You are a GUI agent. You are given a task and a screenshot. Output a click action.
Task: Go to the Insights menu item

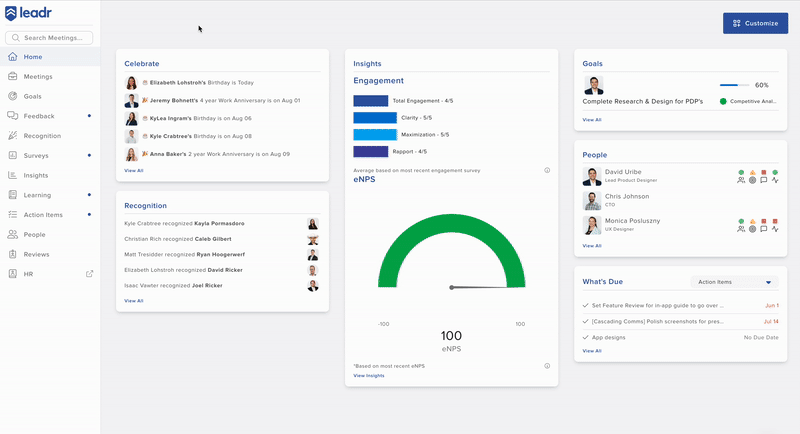pyautogui.click(x=36, y=175)
